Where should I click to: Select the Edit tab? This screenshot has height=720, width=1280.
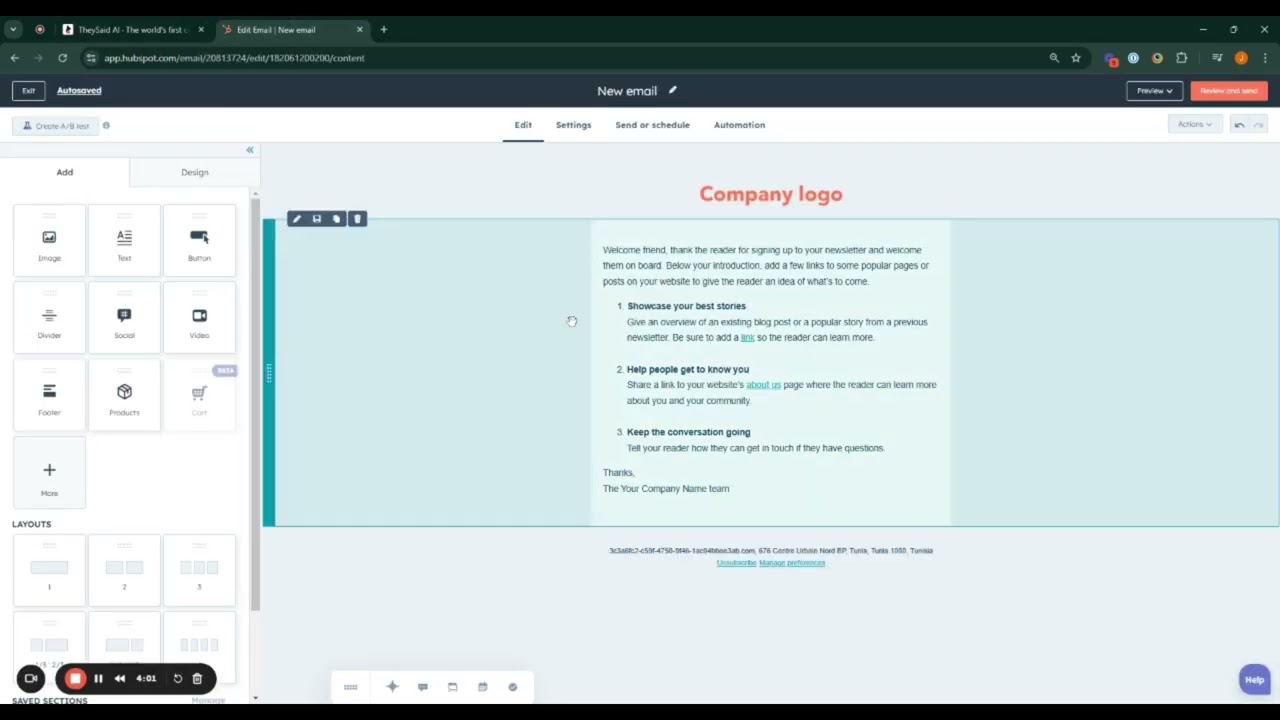coord(523,125)
